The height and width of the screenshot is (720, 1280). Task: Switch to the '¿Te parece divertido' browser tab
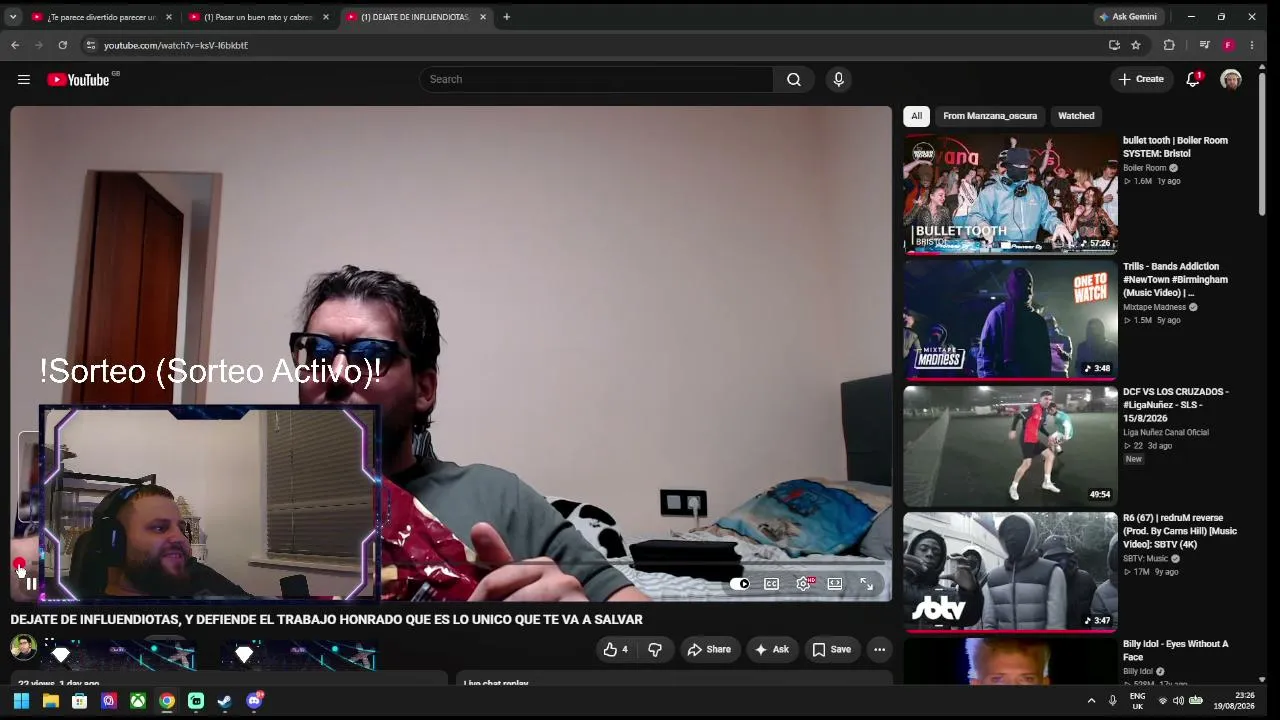(102, 17)
